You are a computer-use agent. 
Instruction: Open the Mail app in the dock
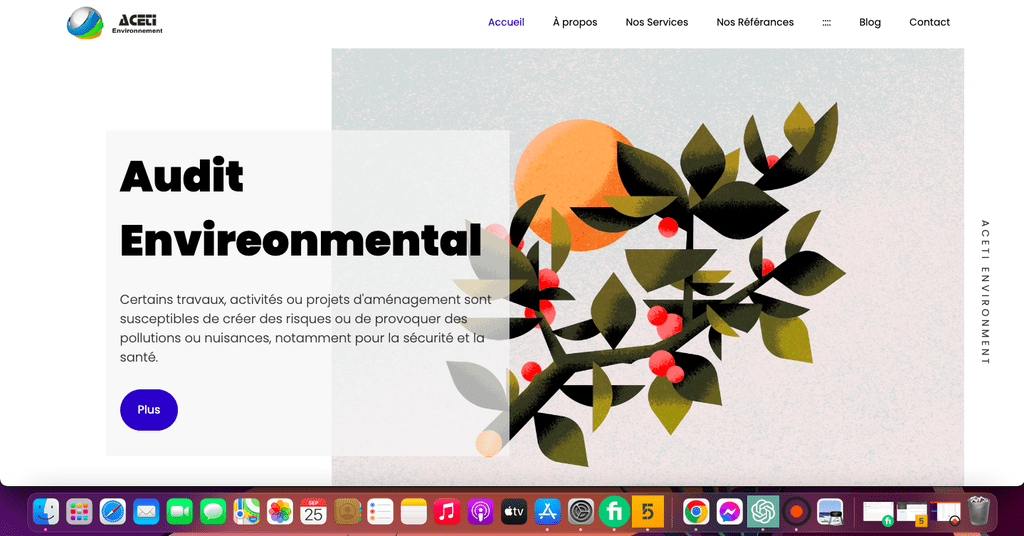click(146, 512)
